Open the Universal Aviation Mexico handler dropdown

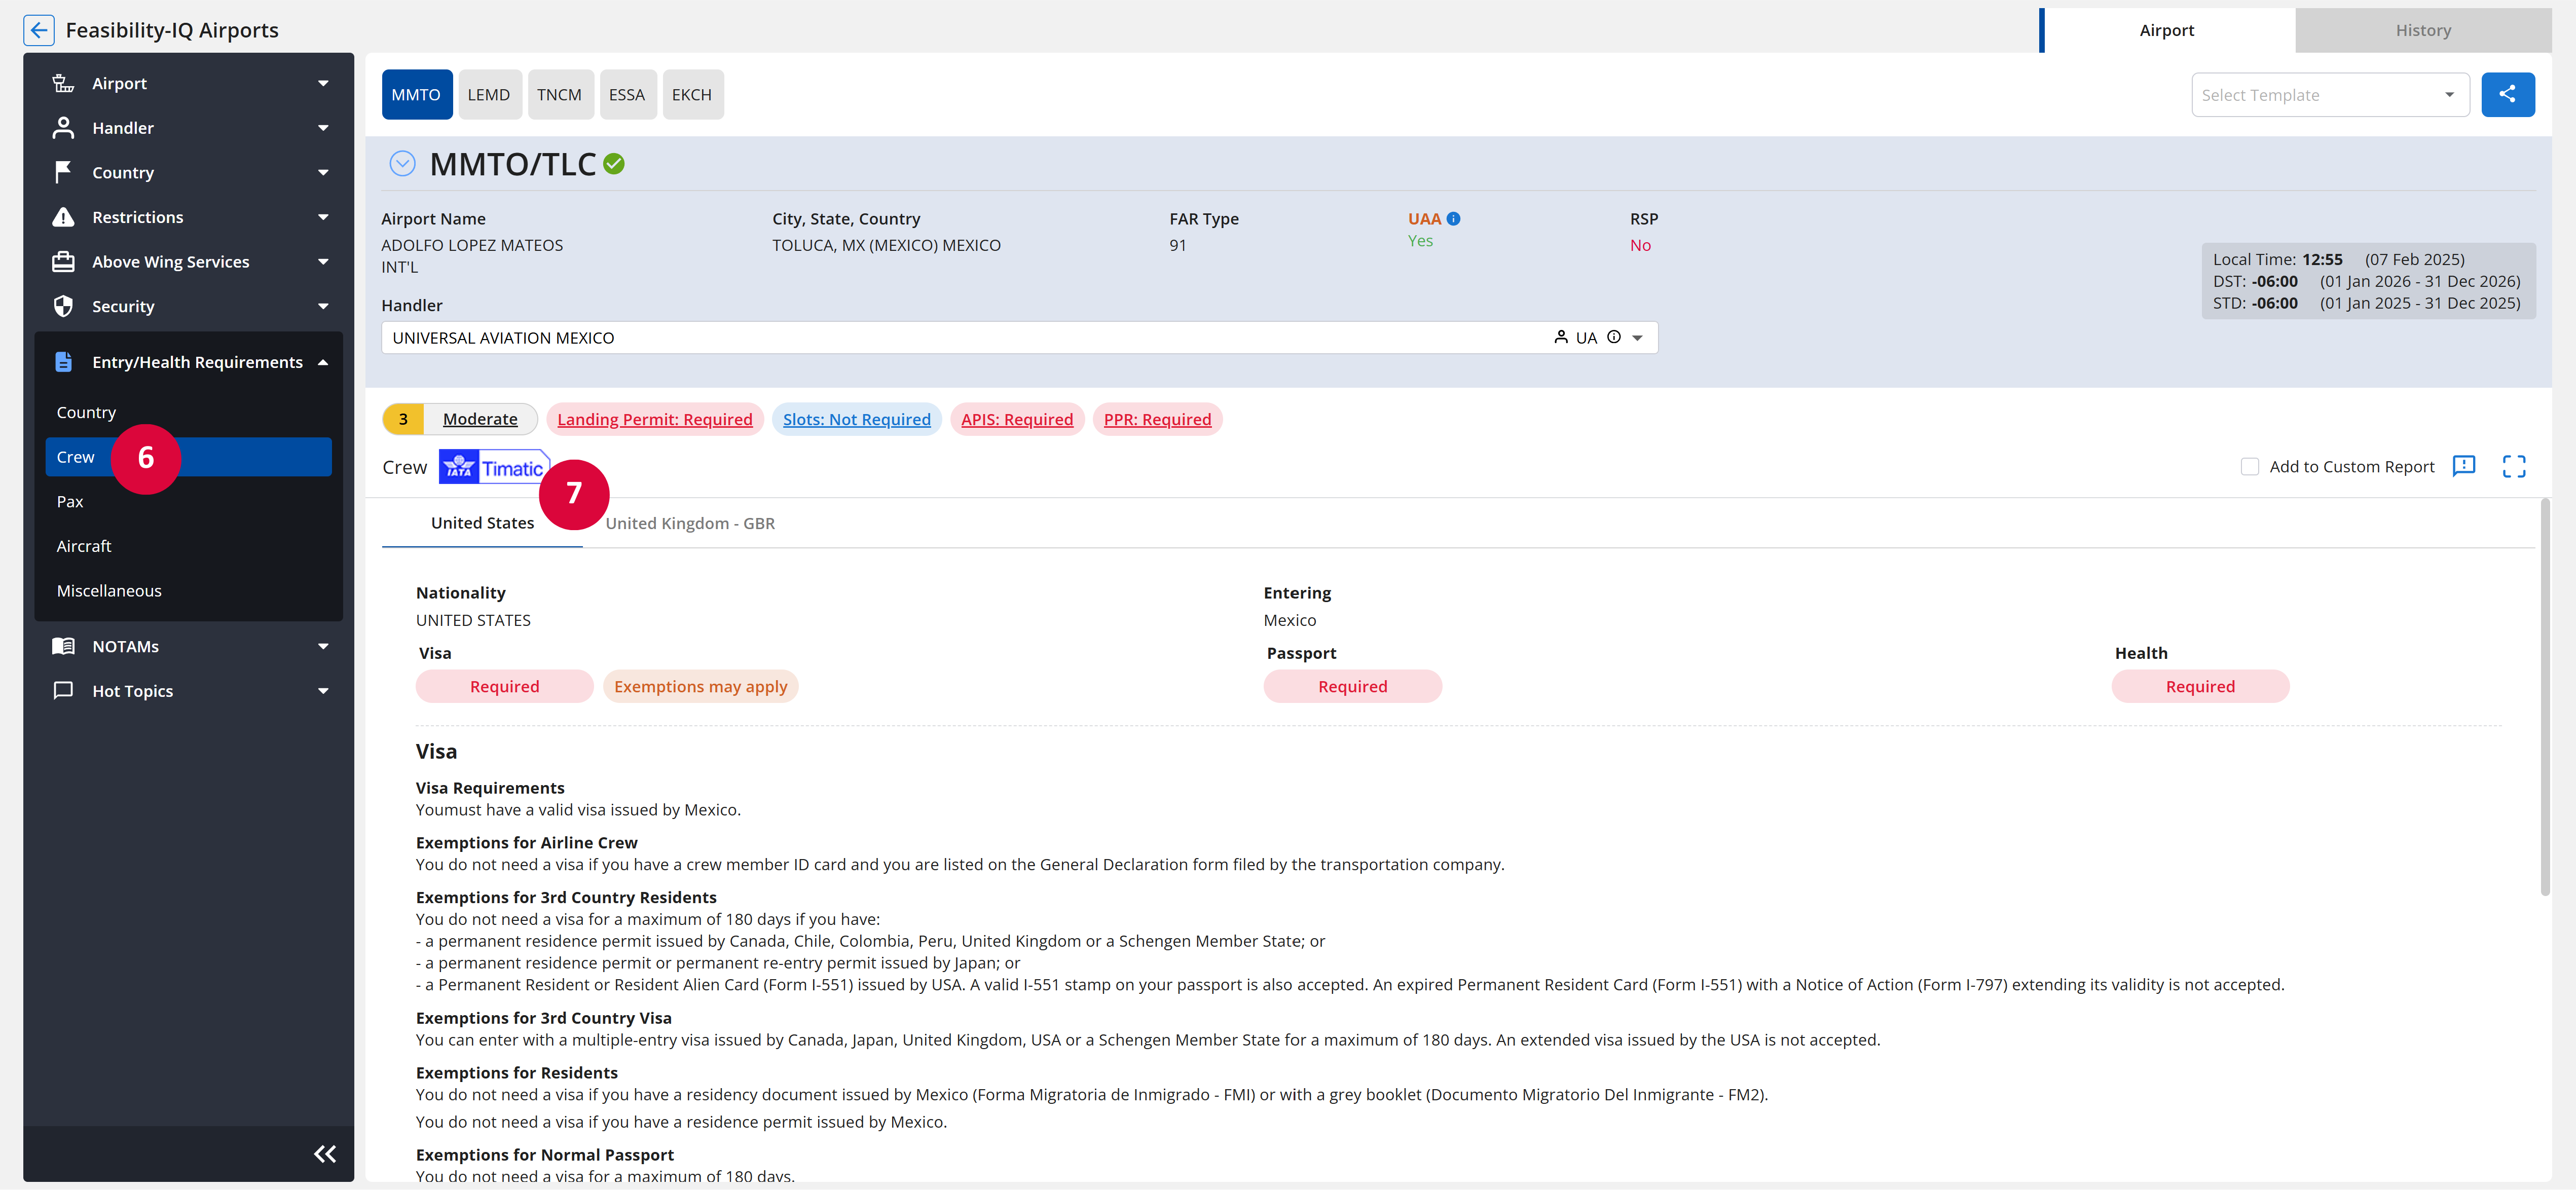point(1637,338)
